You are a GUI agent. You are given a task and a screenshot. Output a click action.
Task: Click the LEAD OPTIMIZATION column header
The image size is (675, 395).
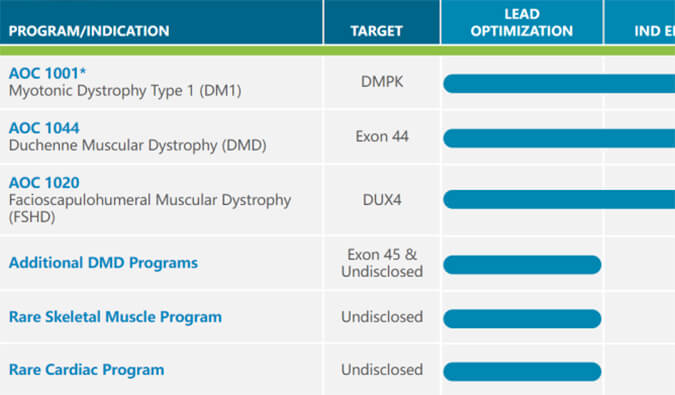[x=522, y=22]
